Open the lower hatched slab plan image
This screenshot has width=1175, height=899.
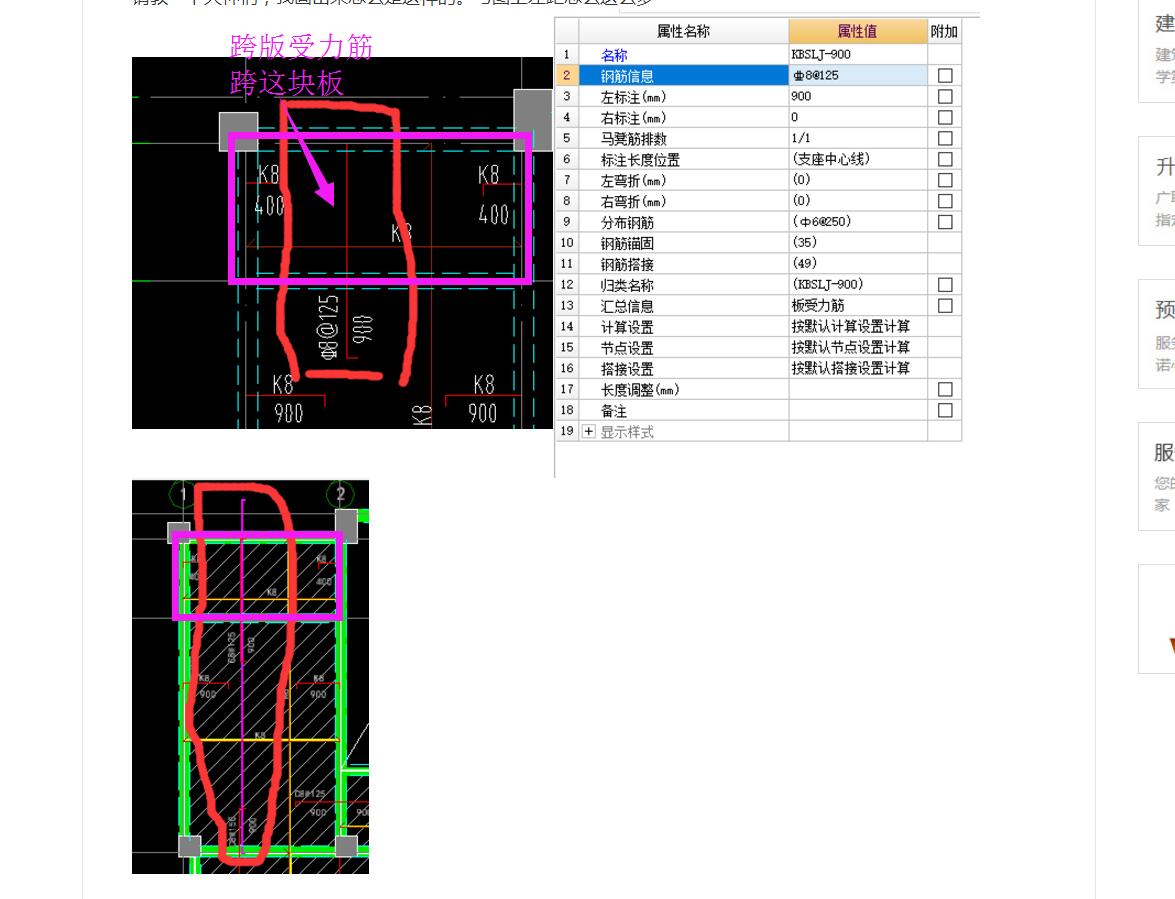click(250, 676)
